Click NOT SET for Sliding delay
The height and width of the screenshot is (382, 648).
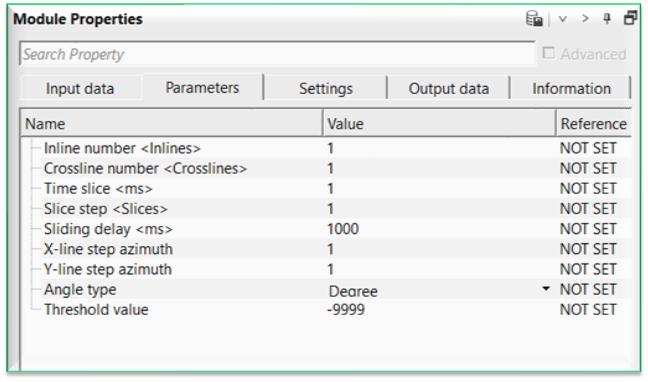[x=588, y=229]
